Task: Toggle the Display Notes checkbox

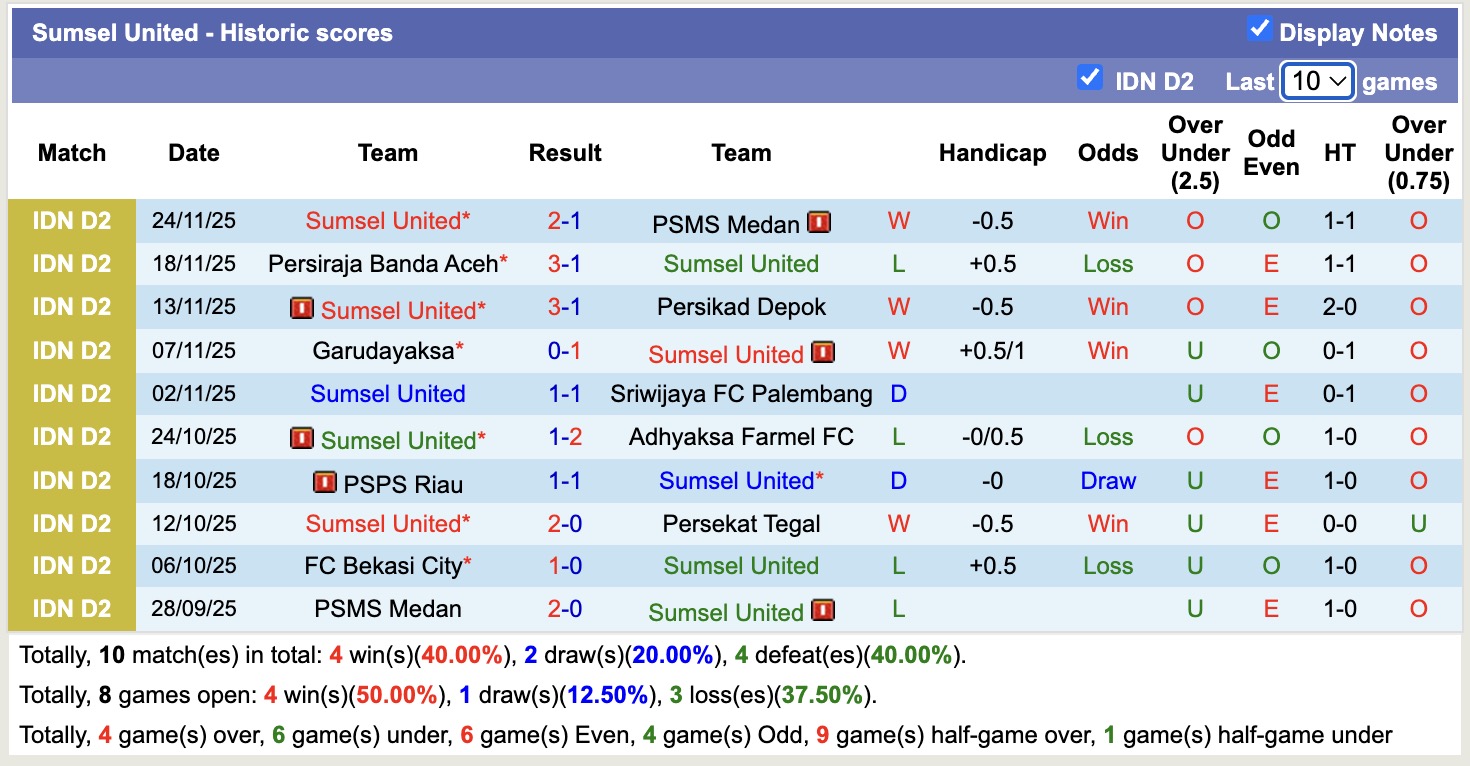Action: click(x=1259, y=30)
